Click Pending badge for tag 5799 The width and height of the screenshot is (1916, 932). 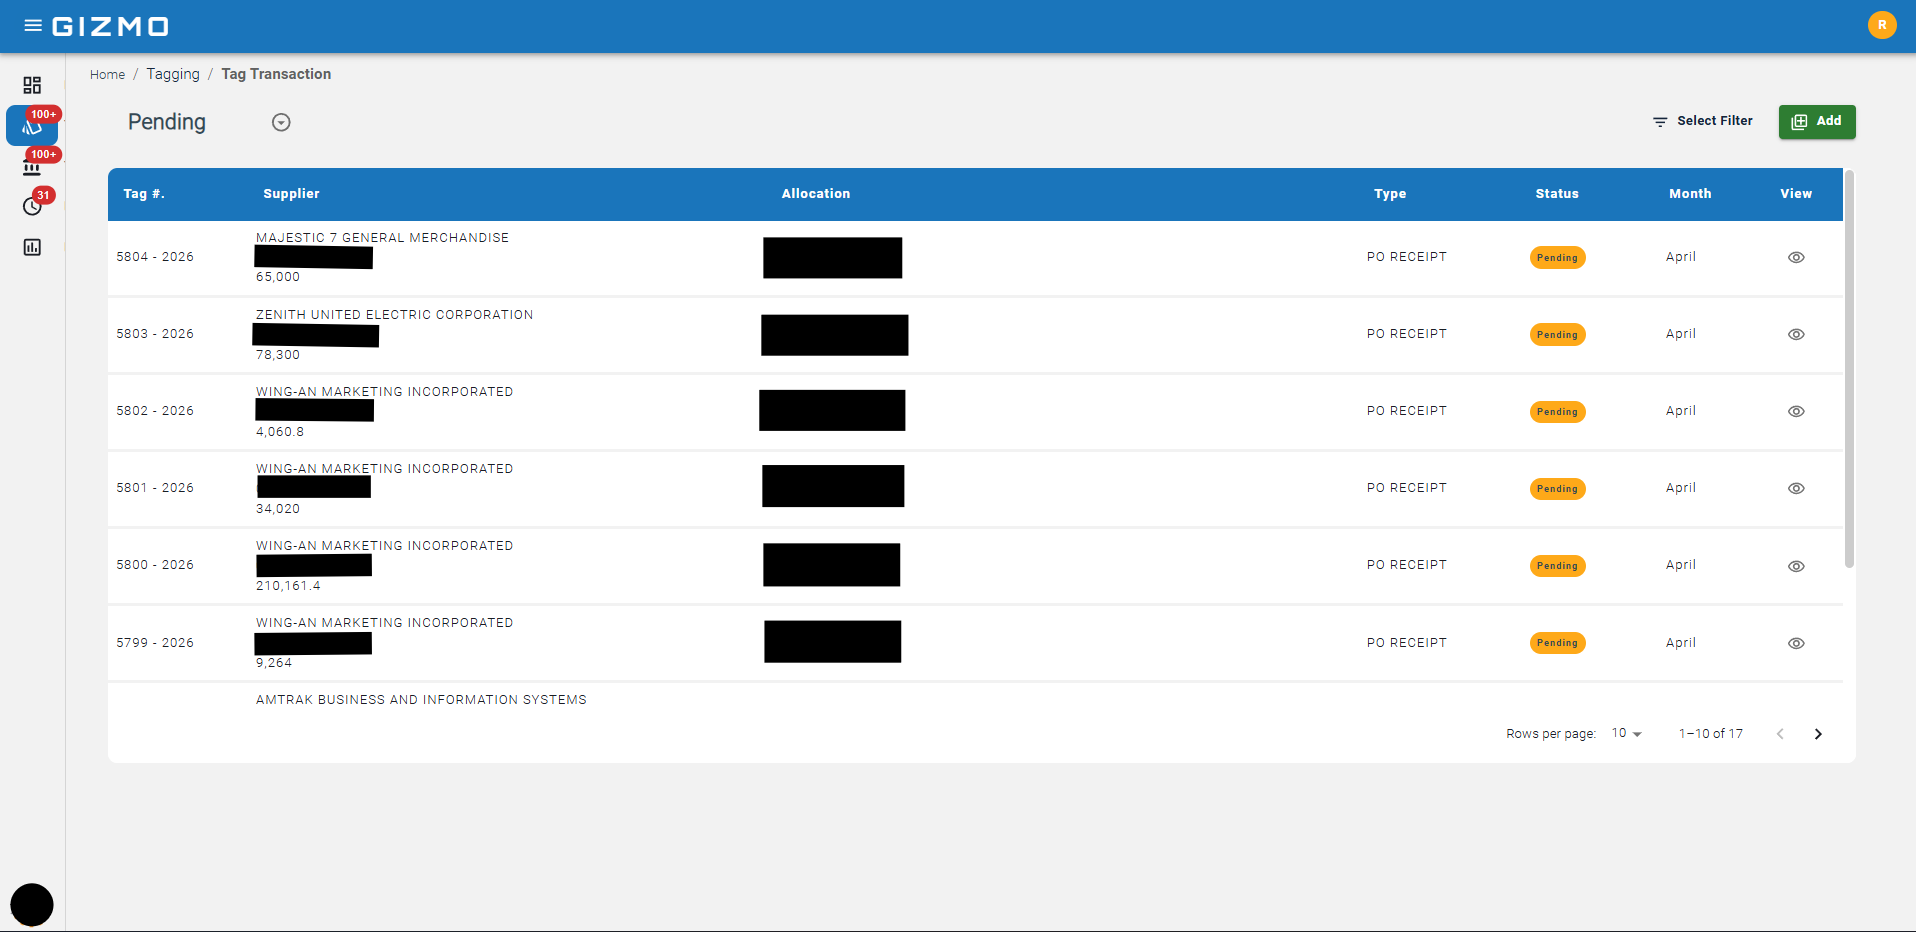[1557, 643]
